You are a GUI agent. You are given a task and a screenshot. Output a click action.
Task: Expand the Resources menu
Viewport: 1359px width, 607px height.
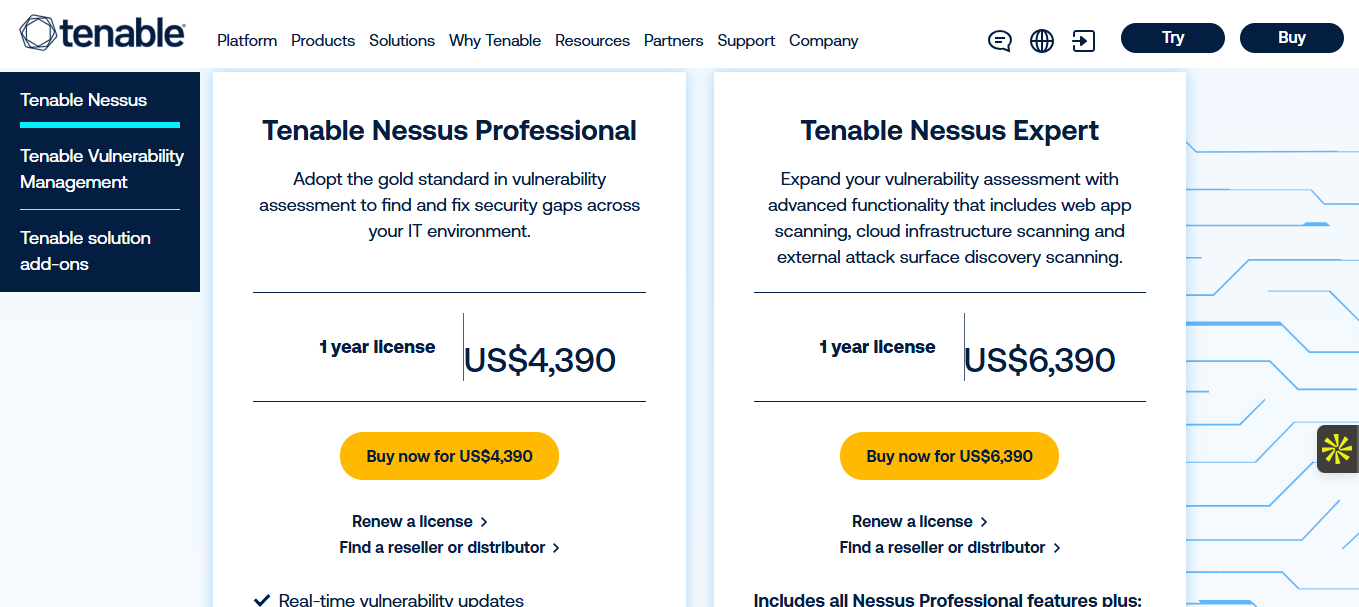pyautogui.click(x=592, y=41)
